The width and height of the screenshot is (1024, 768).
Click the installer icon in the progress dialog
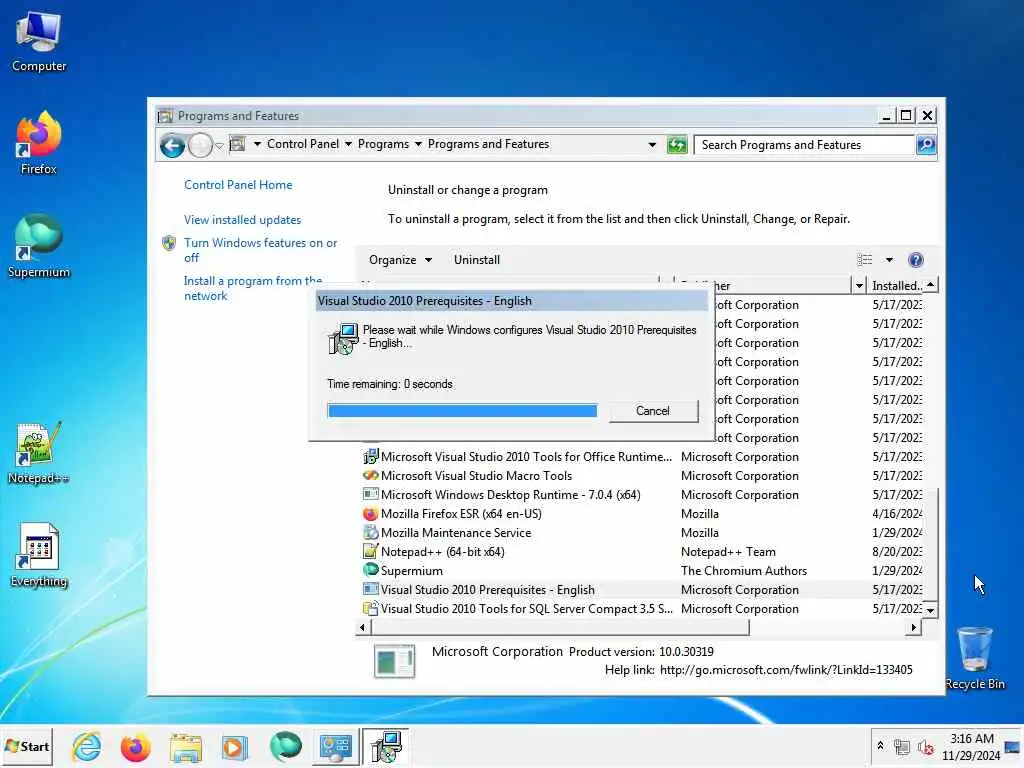[x=343, y=338]
